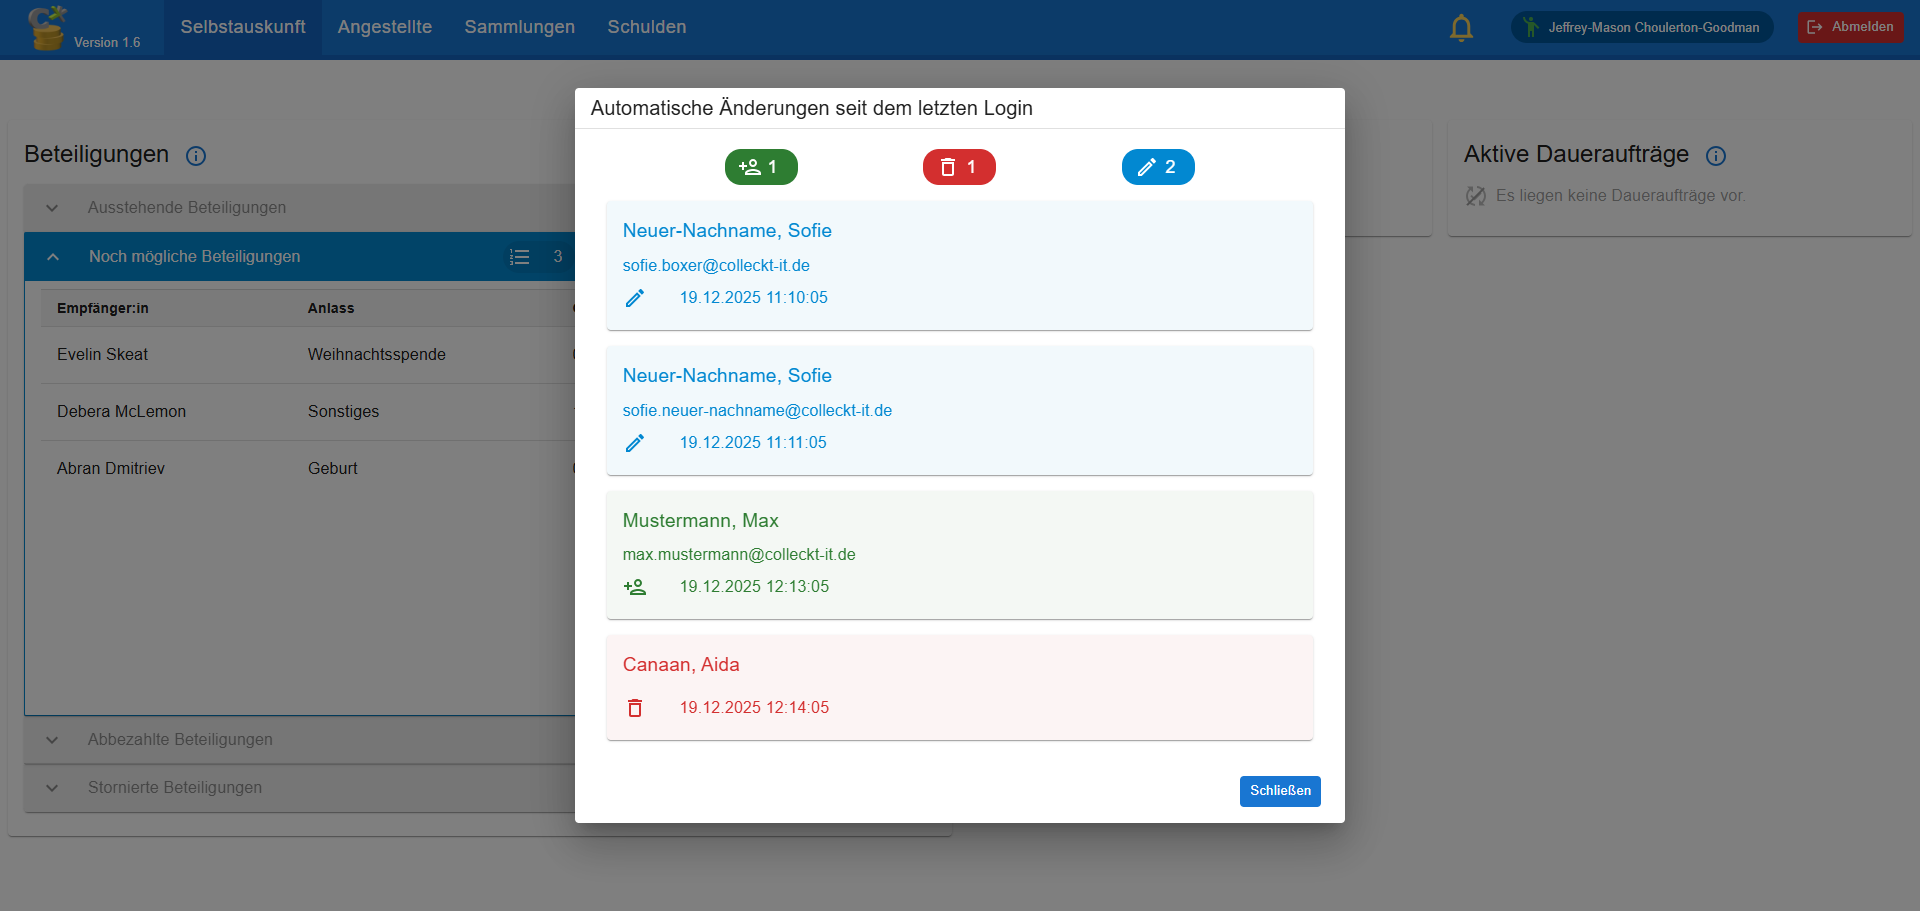Open info icon next to Aktive Daueraufträge
The height and width of the screenshot is (911, 1920).
tap(1716, 156)
